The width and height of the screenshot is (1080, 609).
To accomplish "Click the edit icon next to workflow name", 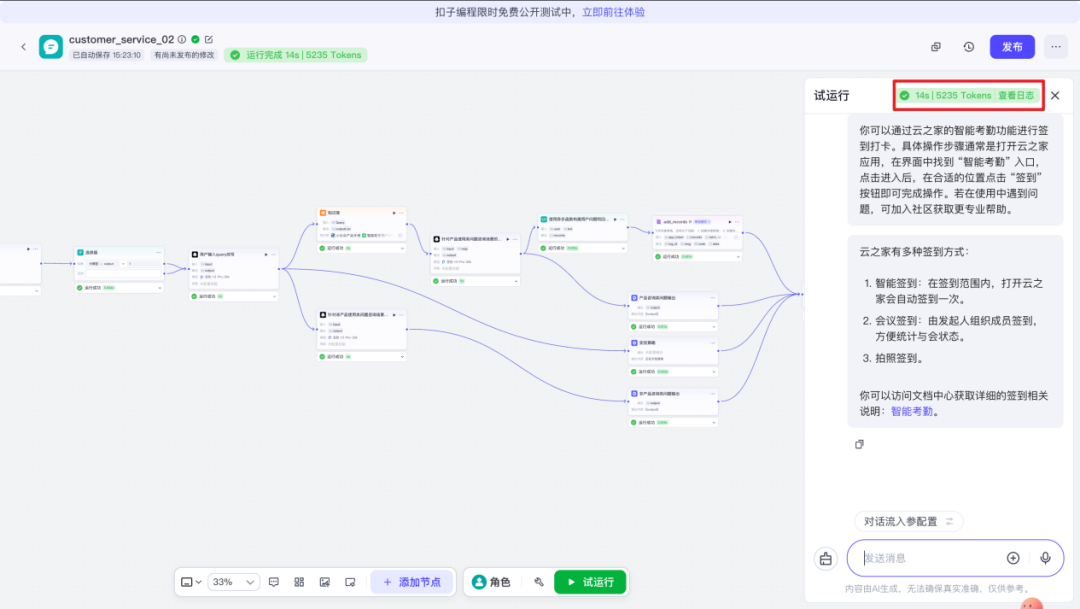I will (209, 39).
